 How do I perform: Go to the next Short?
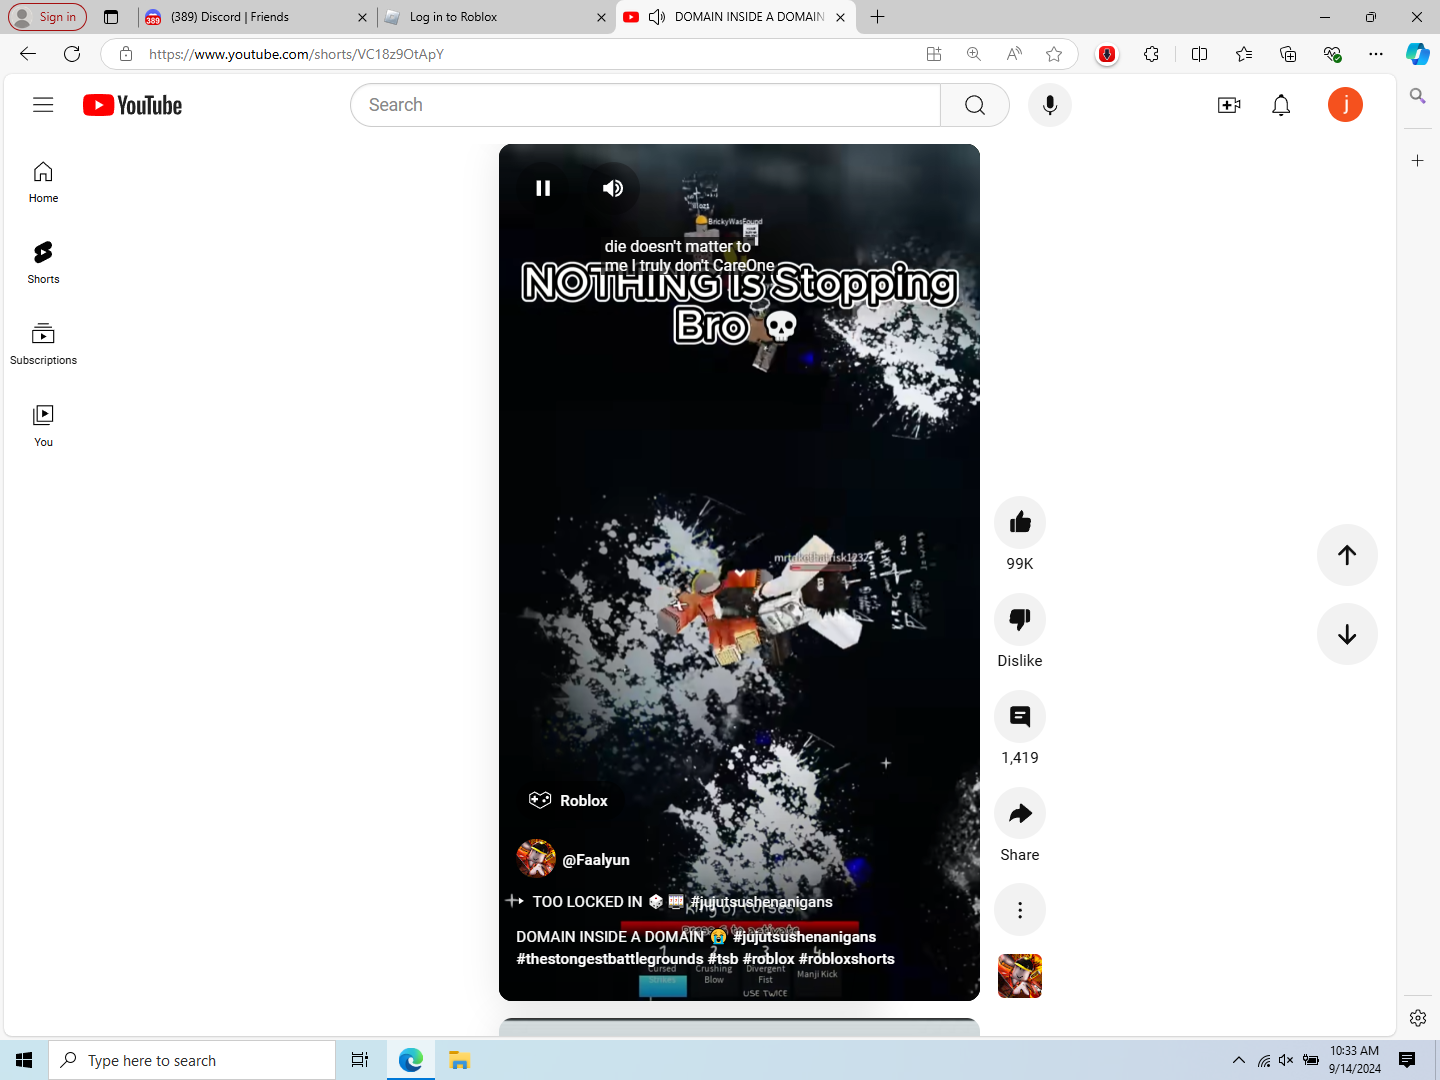click(1347, 634)
